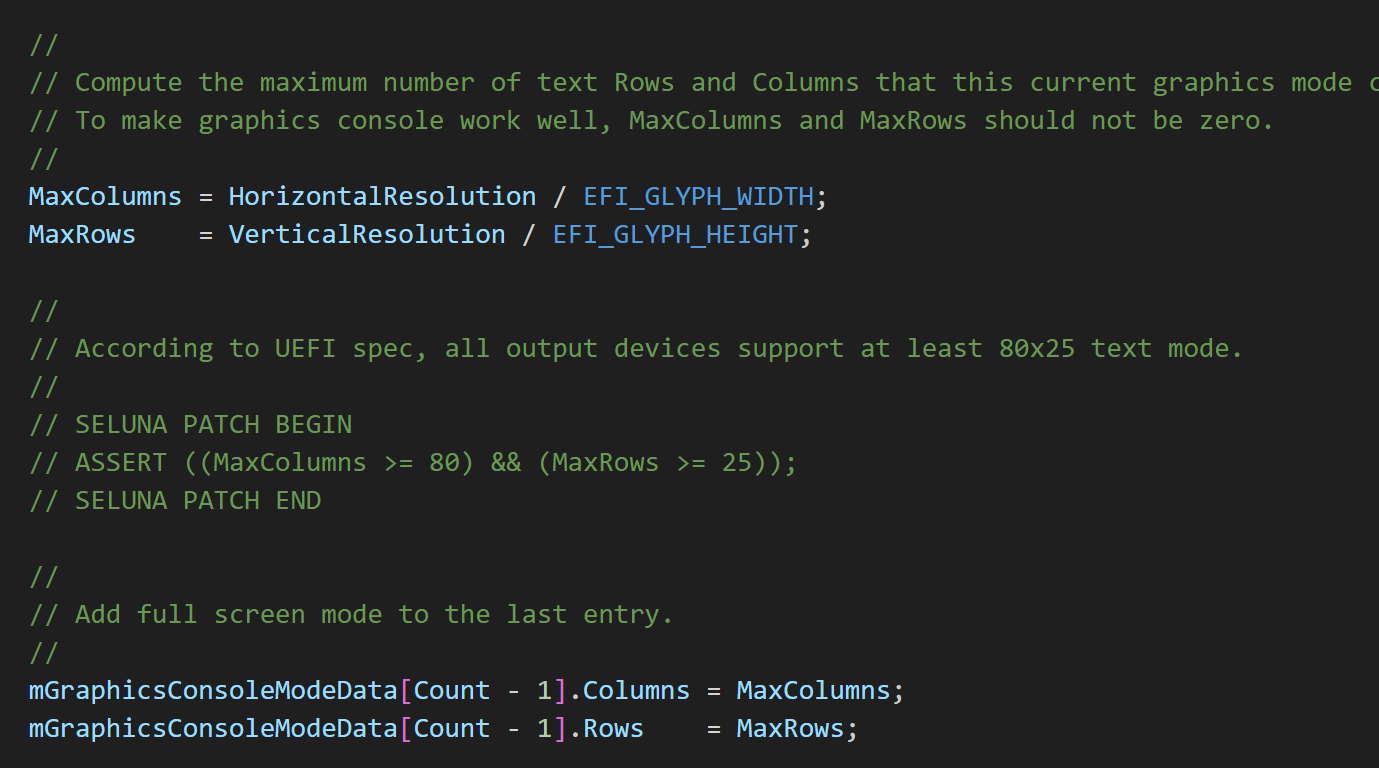Click the VerticalResolution identifier
The height and width of the screenshot is (768, 1379).
click(x=367, y=234)
